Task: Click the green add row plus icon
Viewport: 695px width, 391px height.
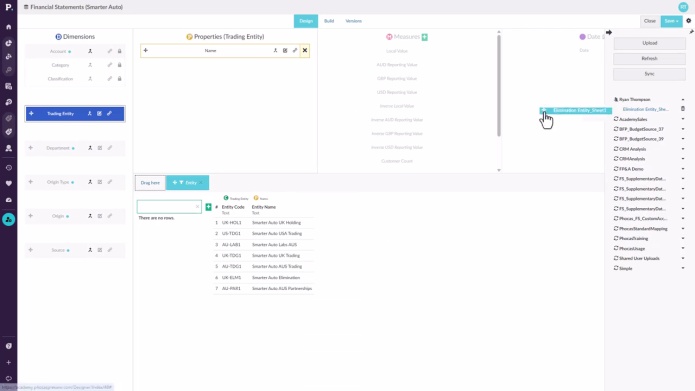Action: click(x=208, y=207)
